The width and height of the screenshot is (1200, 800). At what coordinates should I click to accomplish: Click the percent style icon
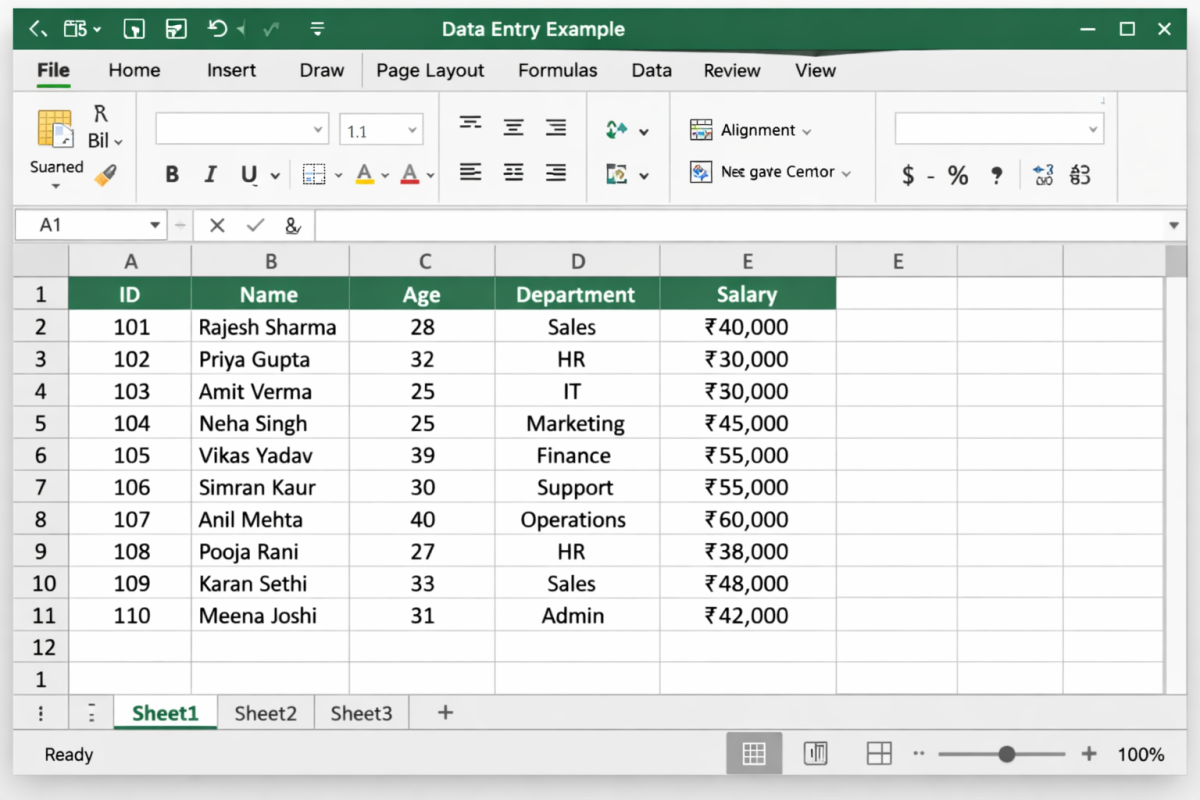tap(958, 176)
